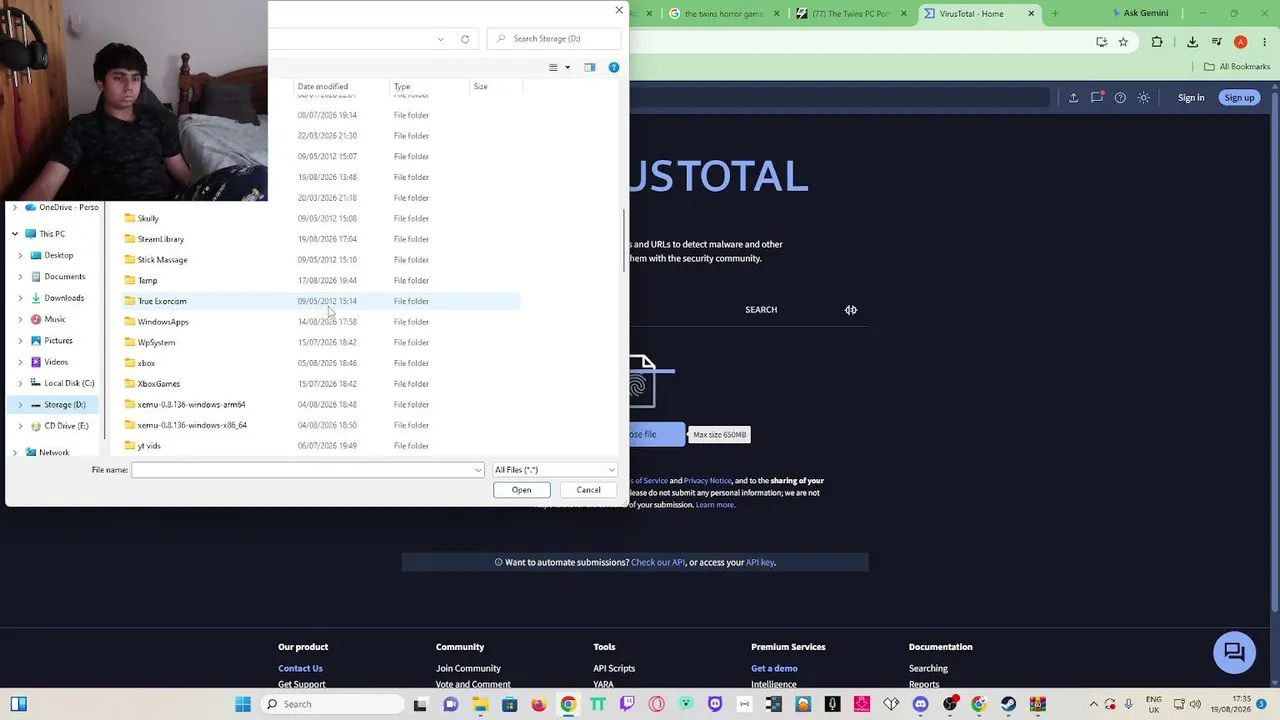Viewport: 1280px width, 720px height.
Task: Open the Get a demo link
Action: click(774, 669)
